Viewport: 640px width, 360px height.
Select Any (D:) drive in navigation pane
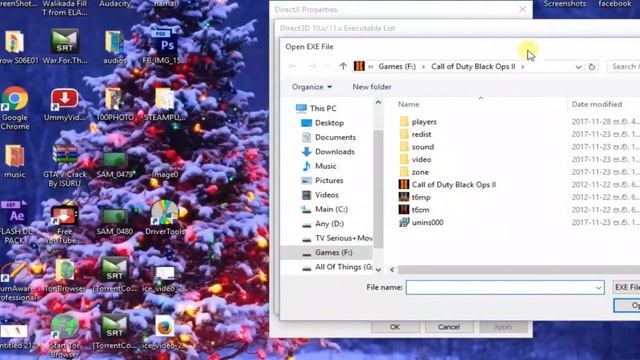[322, 224]
